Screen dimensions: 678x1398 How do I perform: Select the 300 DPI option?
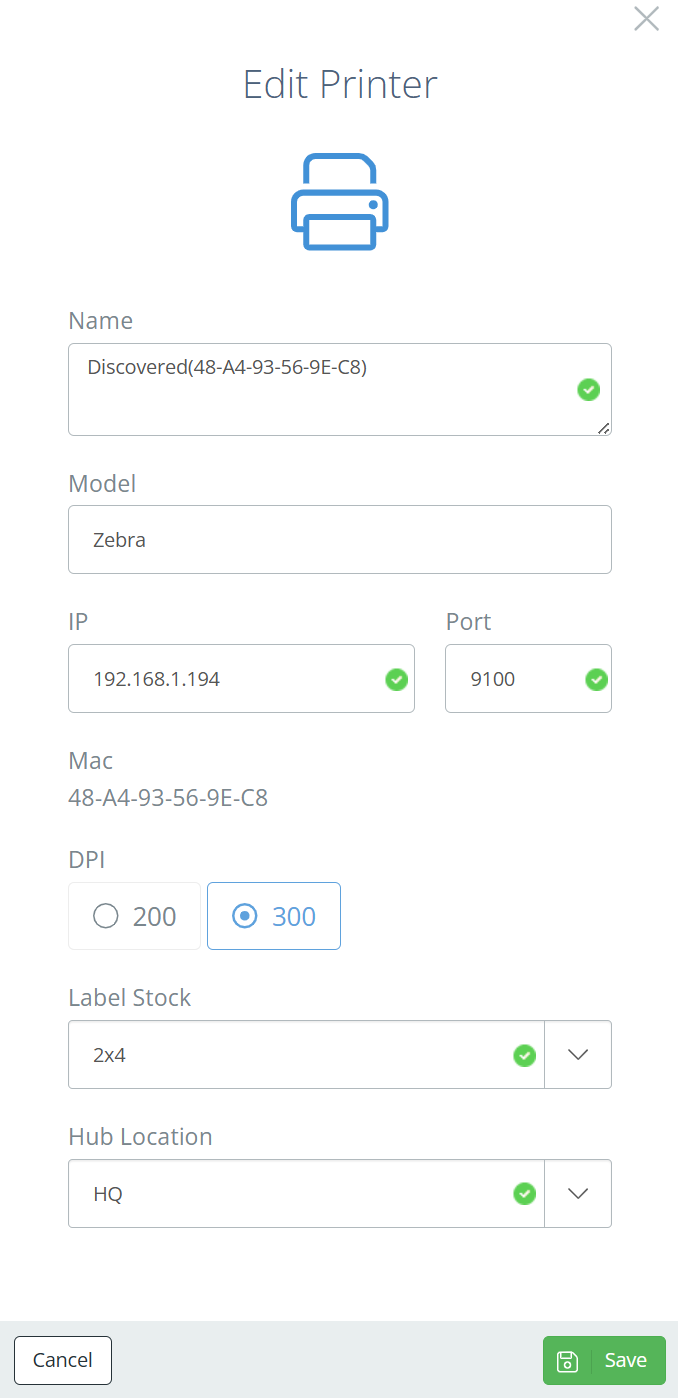point(273,916)
